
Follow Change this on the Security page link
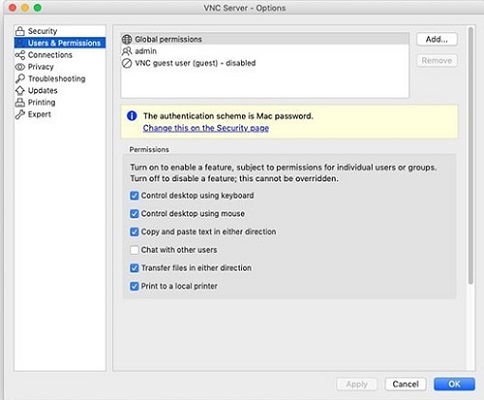[206, 128]
